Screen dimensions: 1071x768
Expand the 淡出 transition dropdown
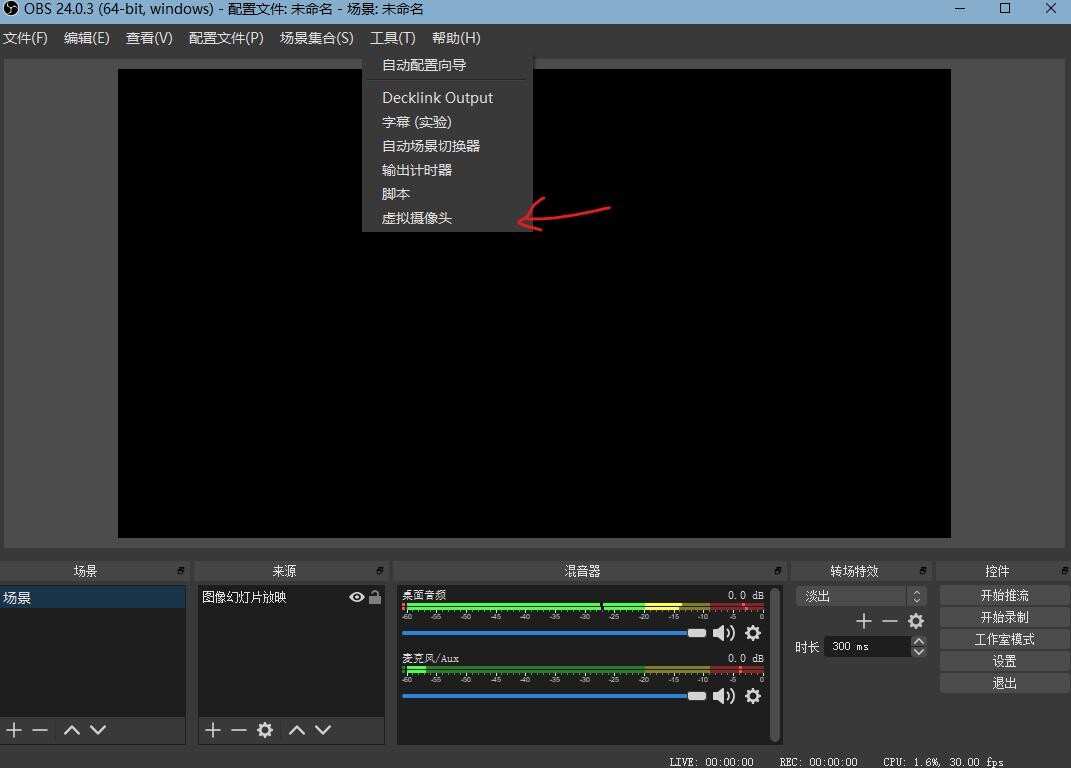point(916,596)
